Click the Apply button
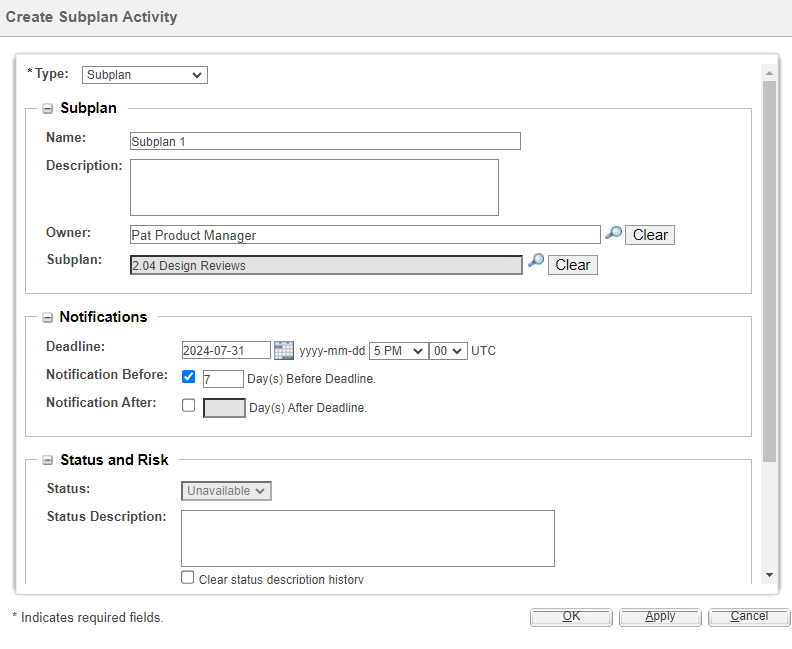Screen dimensions: 792x649 660,617
